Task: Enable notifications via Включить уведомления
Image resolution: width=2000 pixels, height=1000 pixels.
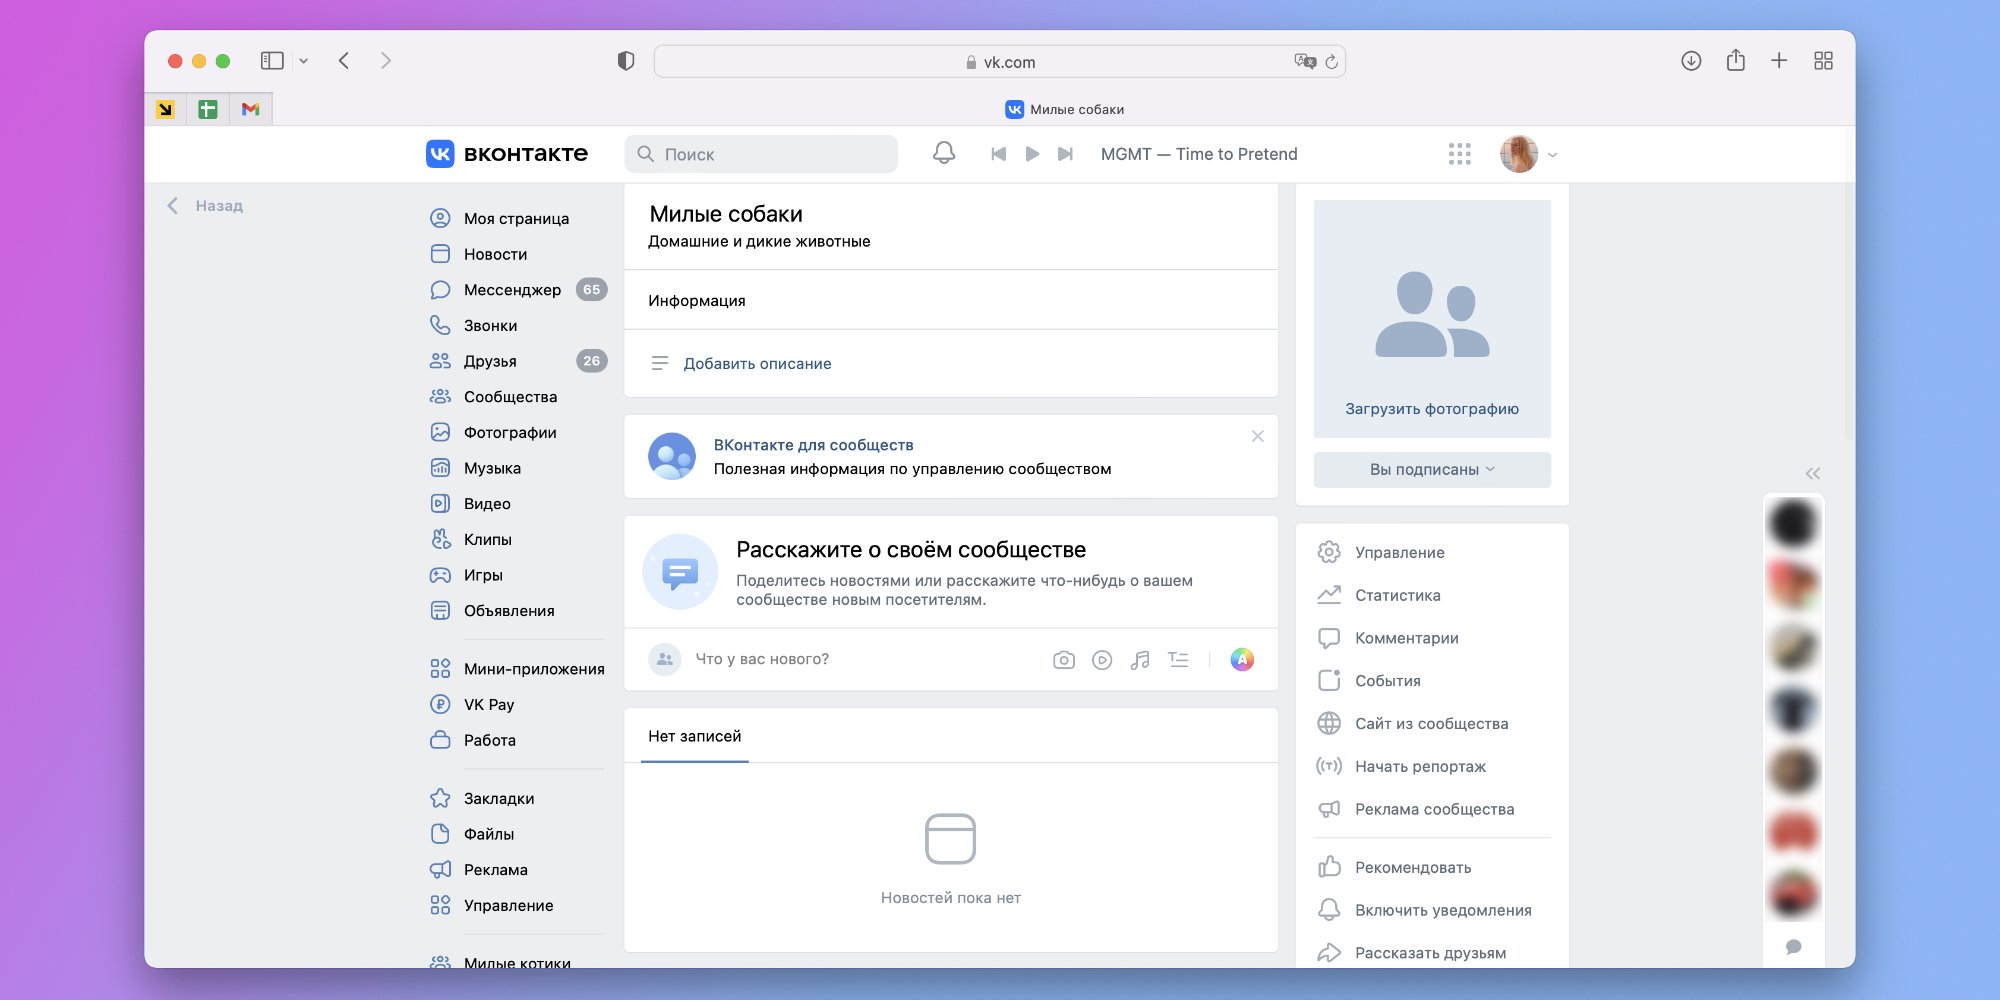Action: tap(1442, 910)
